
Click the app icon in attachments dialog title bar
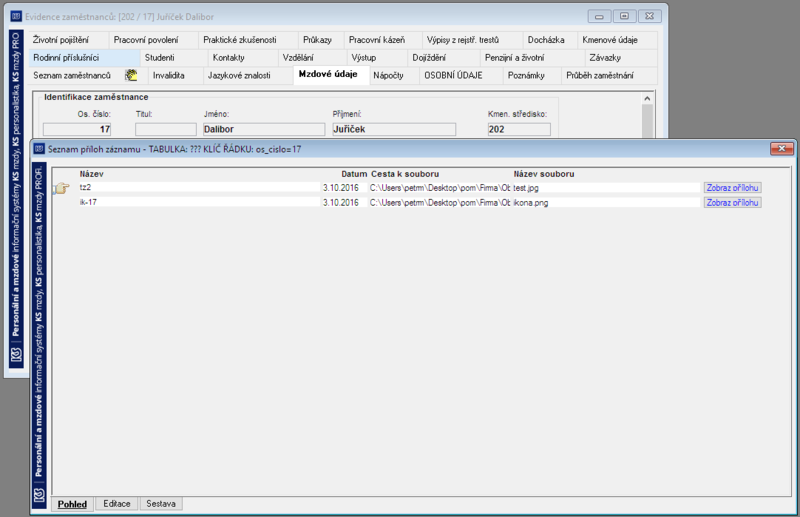(39, 149)
